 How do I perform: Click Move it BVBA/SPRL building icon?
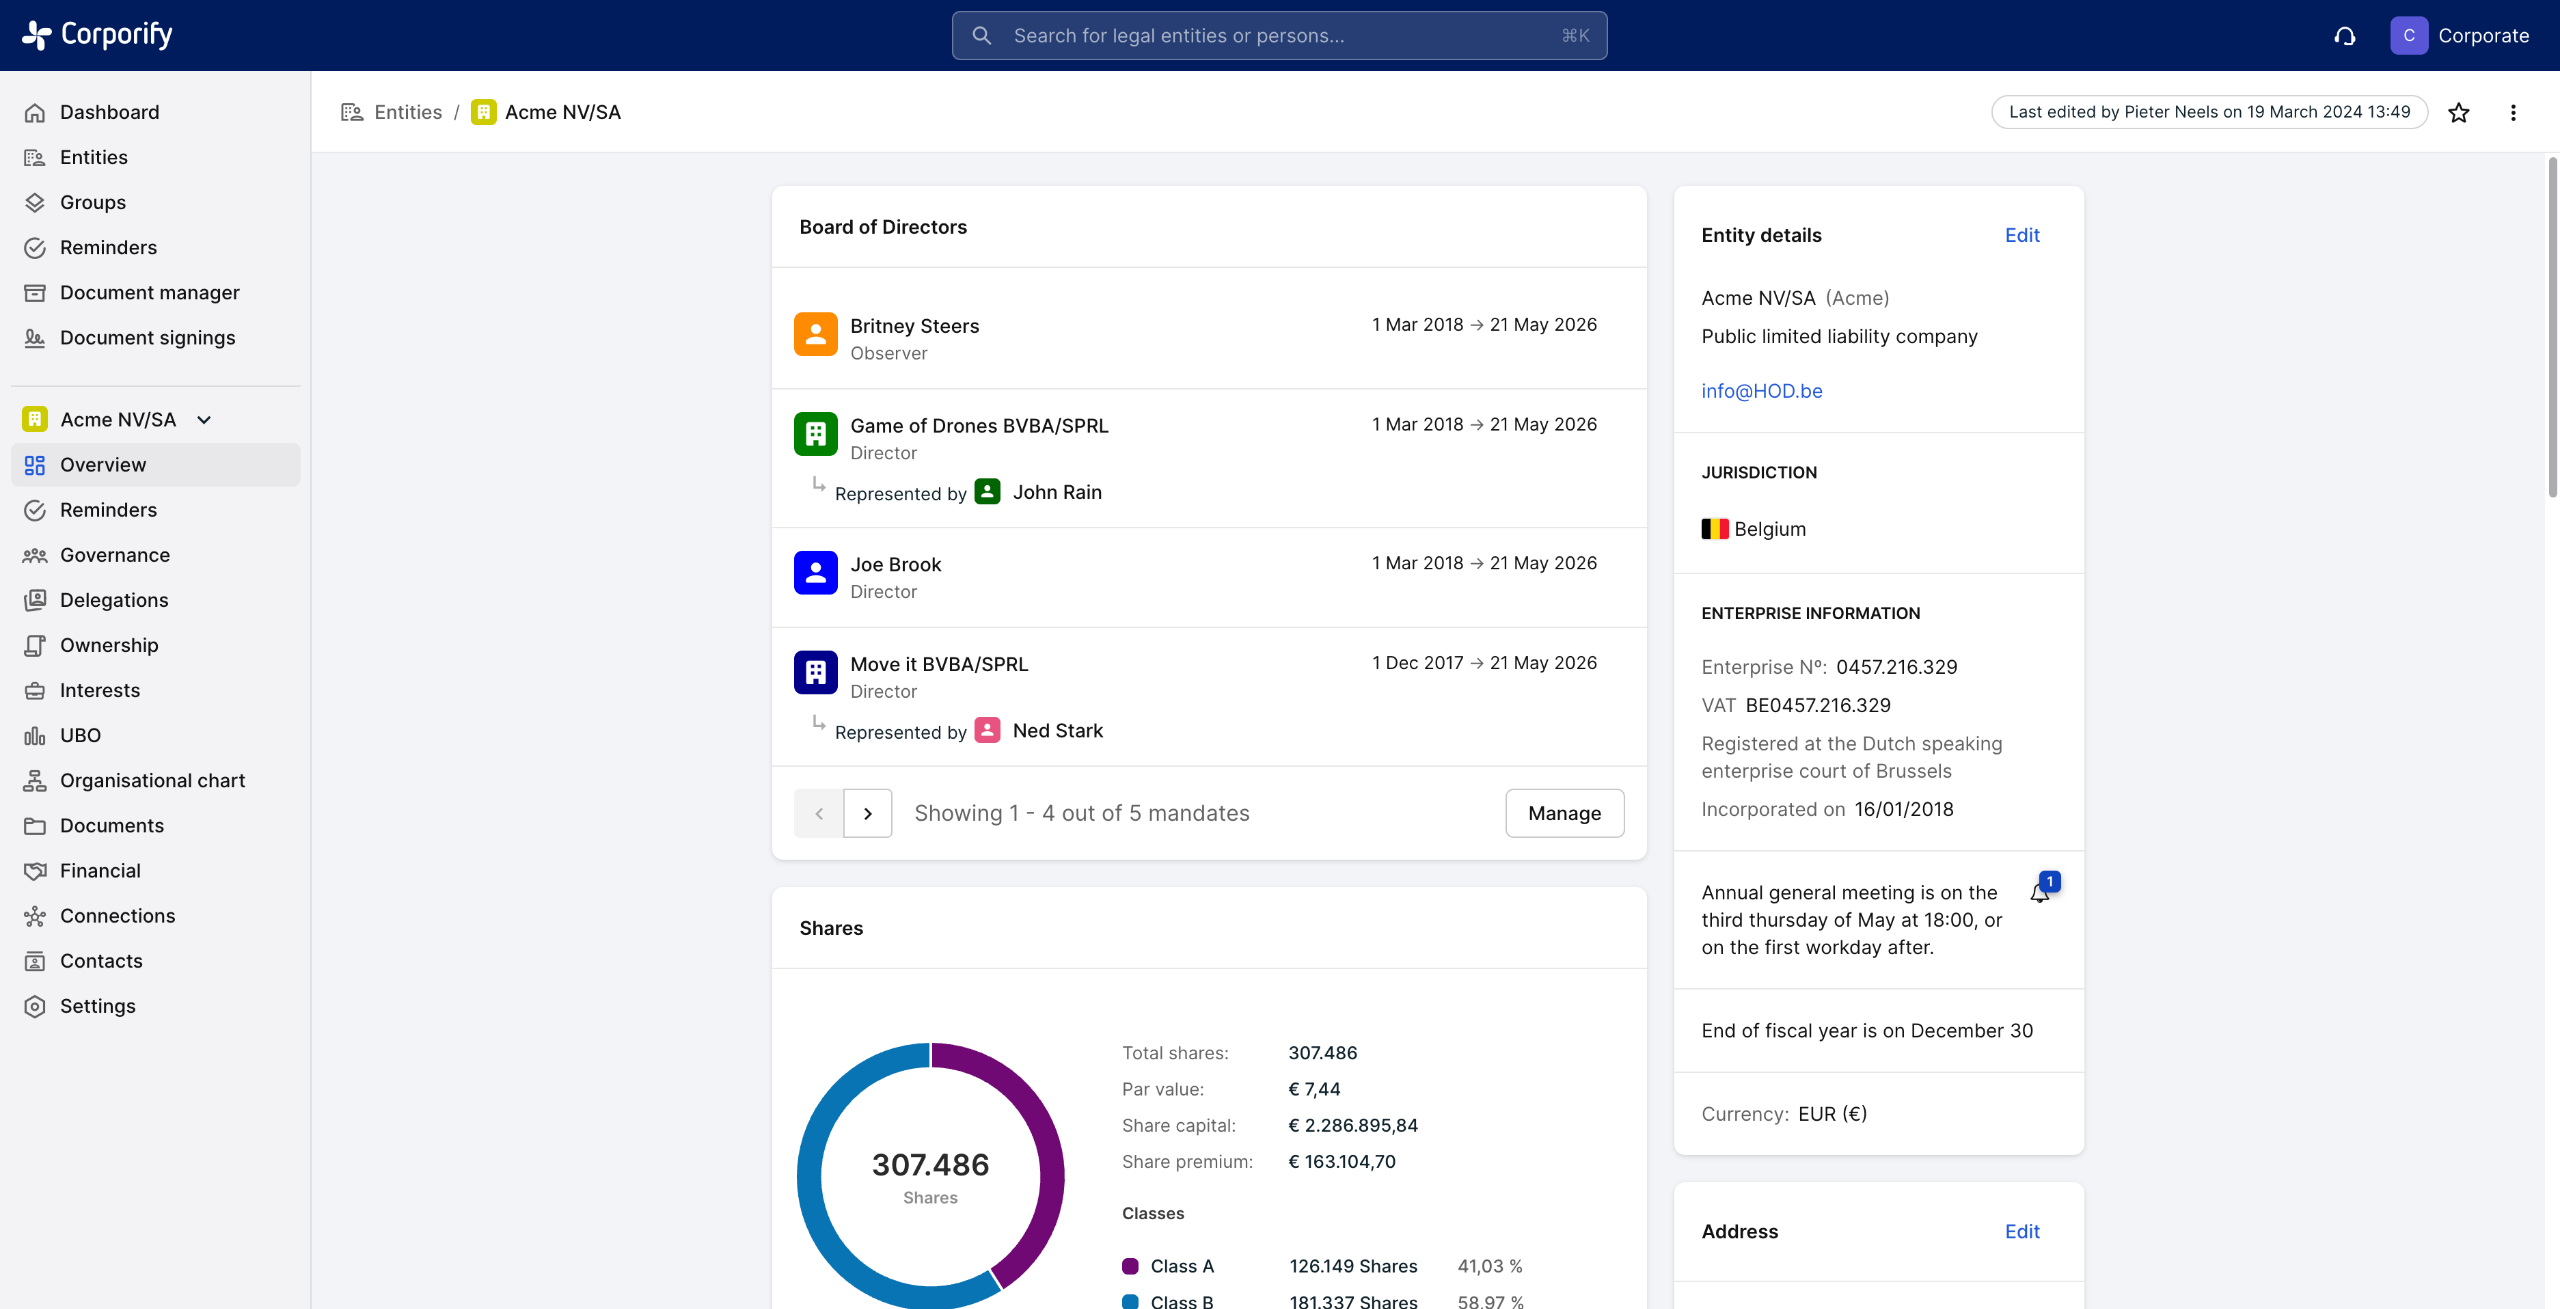815,672
